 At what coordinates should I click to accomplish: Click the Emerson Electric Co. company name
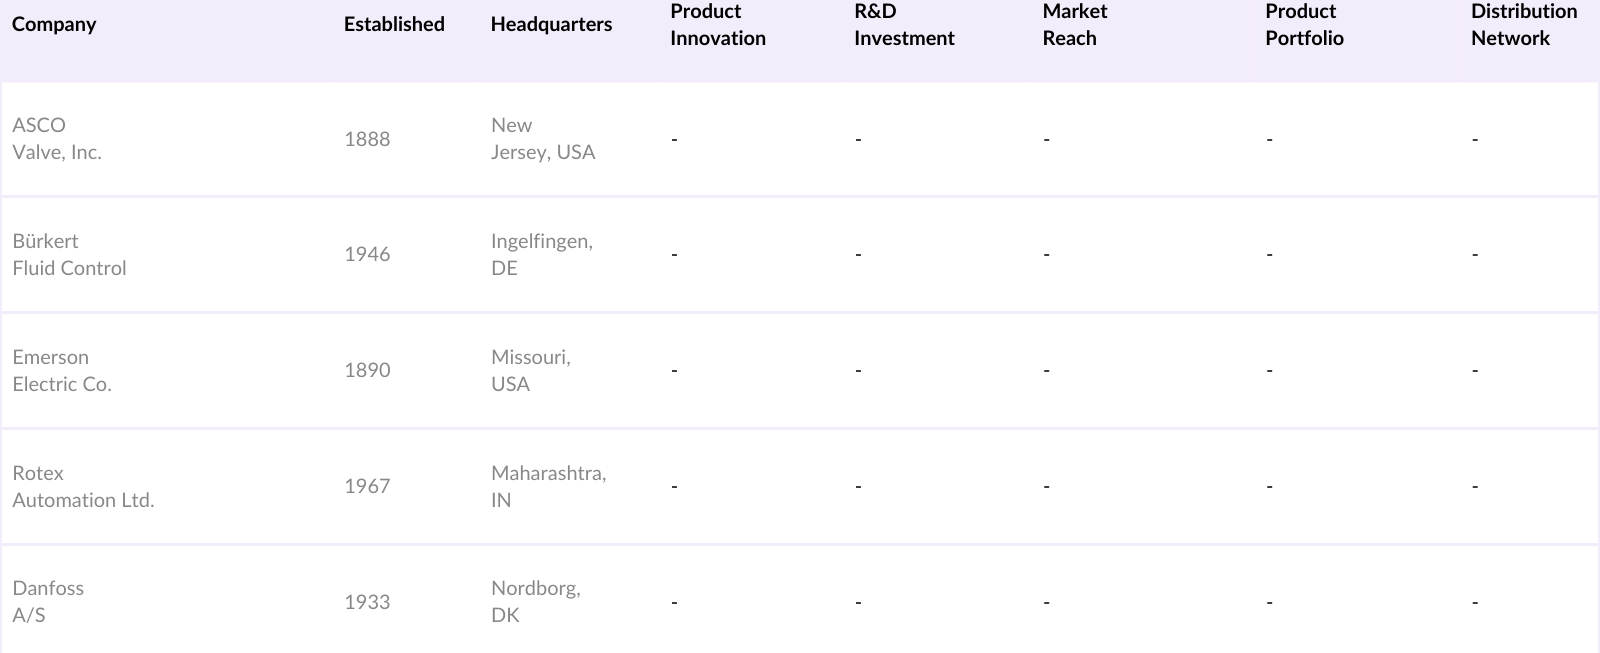coord(61,371)
